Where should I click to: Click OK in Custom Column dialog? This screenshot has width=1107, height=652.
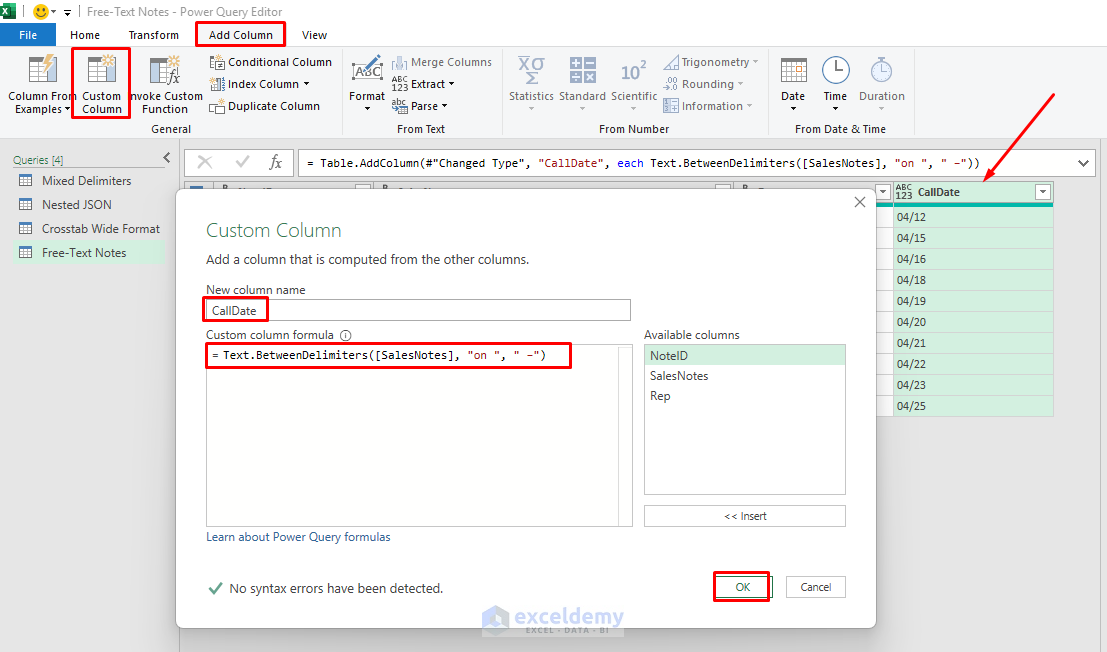[743, 587]
